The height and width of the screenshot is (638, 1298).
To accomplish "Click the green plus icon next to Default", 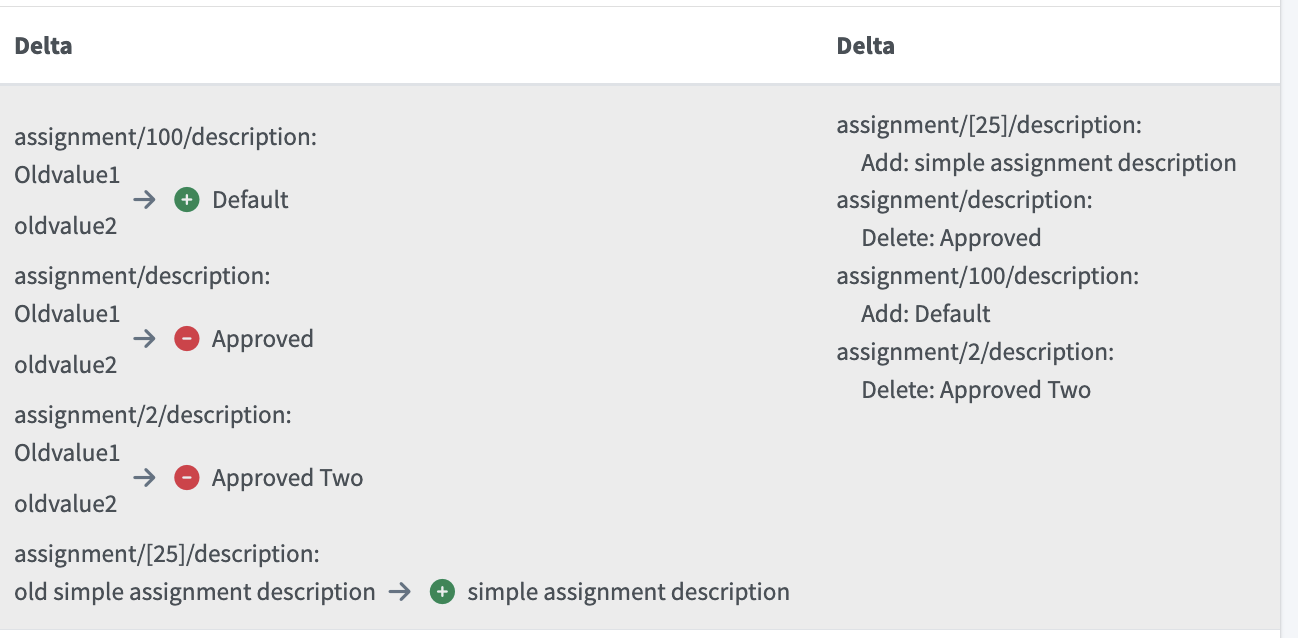I will [x=187, y=199].
